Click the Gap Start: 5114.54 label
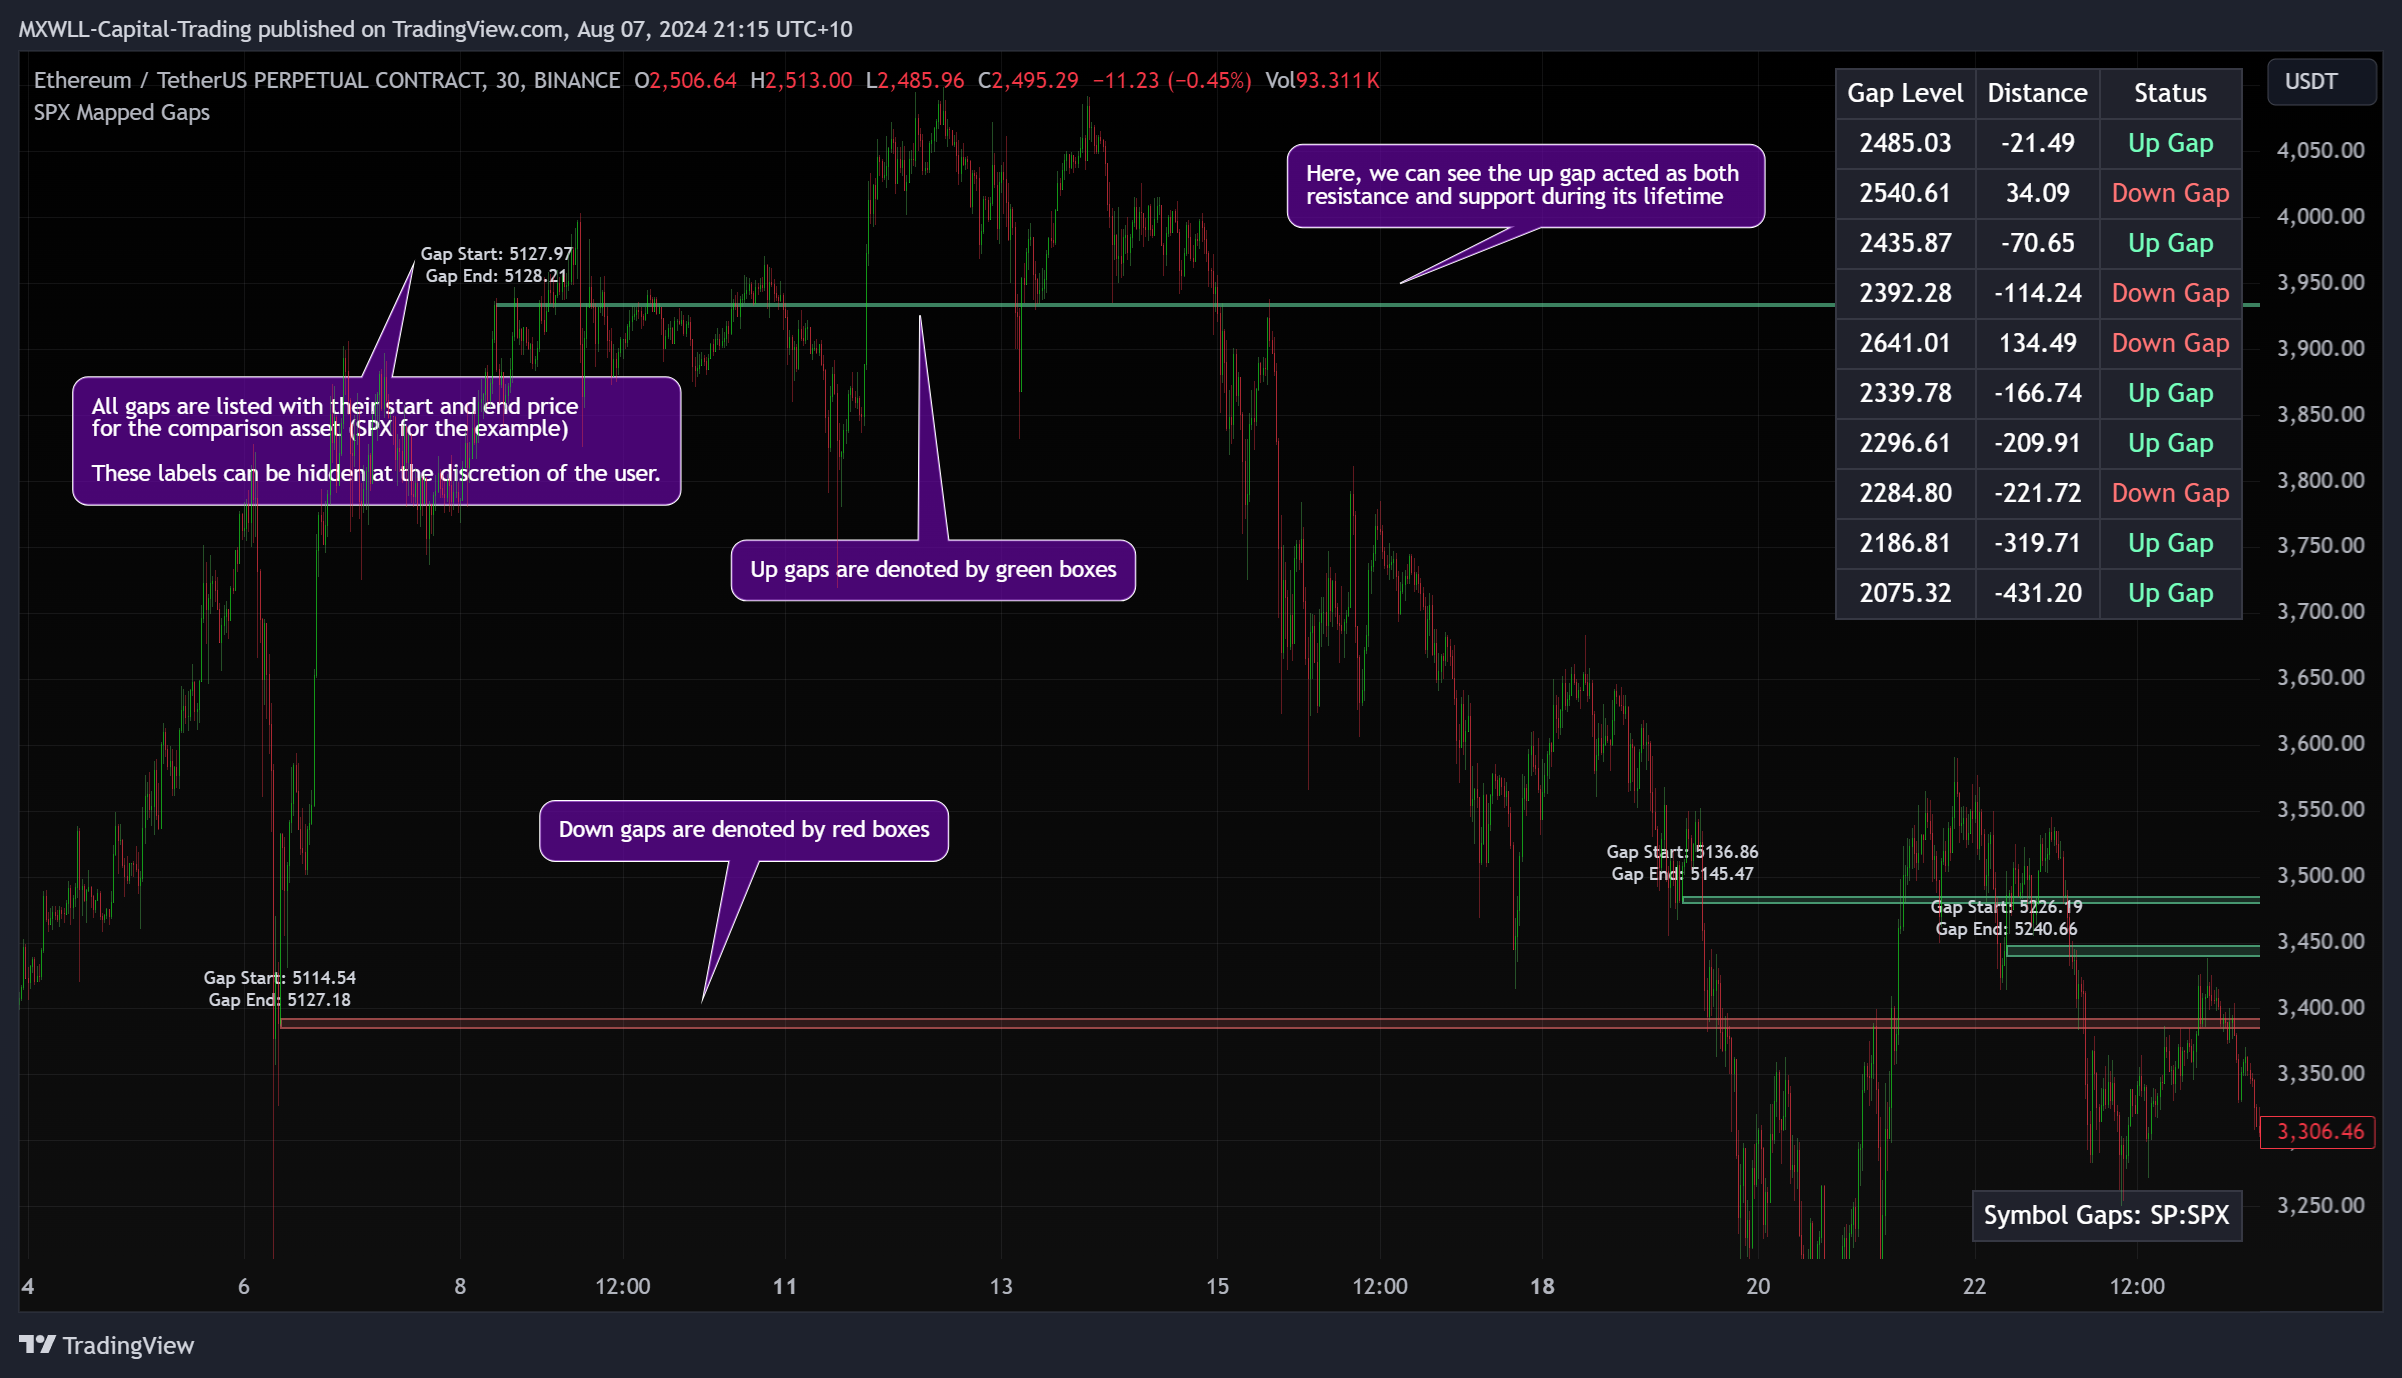This screenshot has width=2402, height=1378. coord(280,978)
